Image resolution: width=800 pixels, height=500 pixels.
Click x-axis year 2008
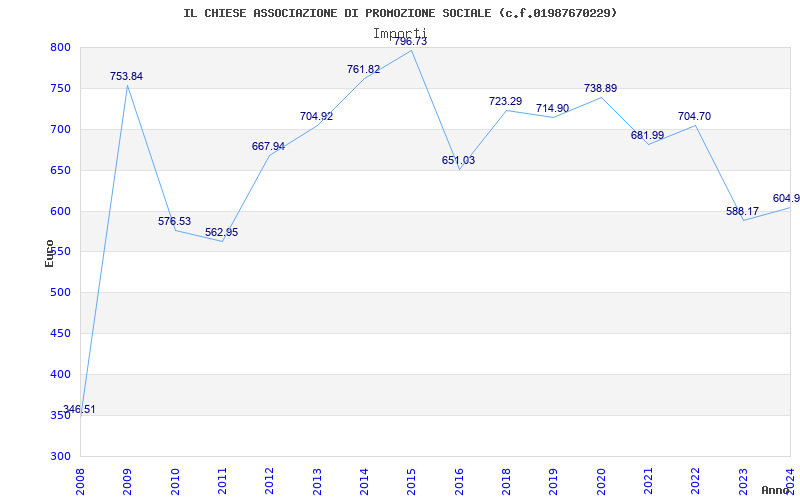(x=80, y=482)
